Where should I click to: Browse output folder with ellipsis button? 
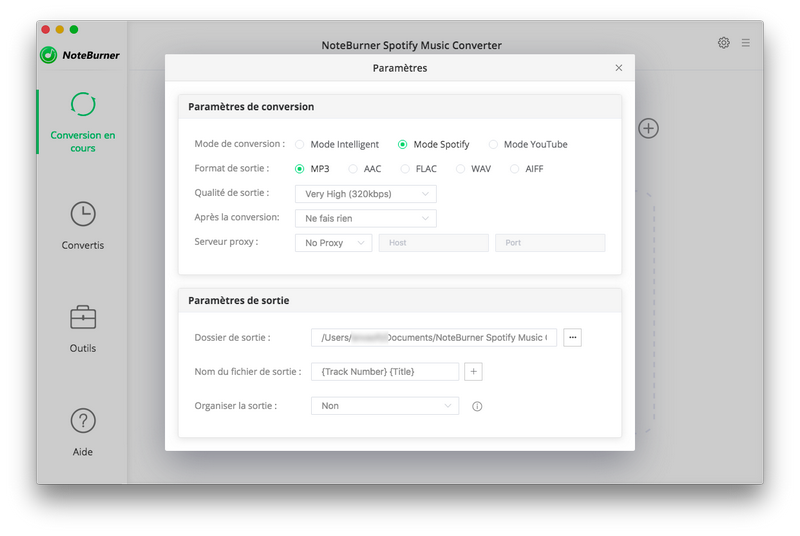click(x=572, y=337)
